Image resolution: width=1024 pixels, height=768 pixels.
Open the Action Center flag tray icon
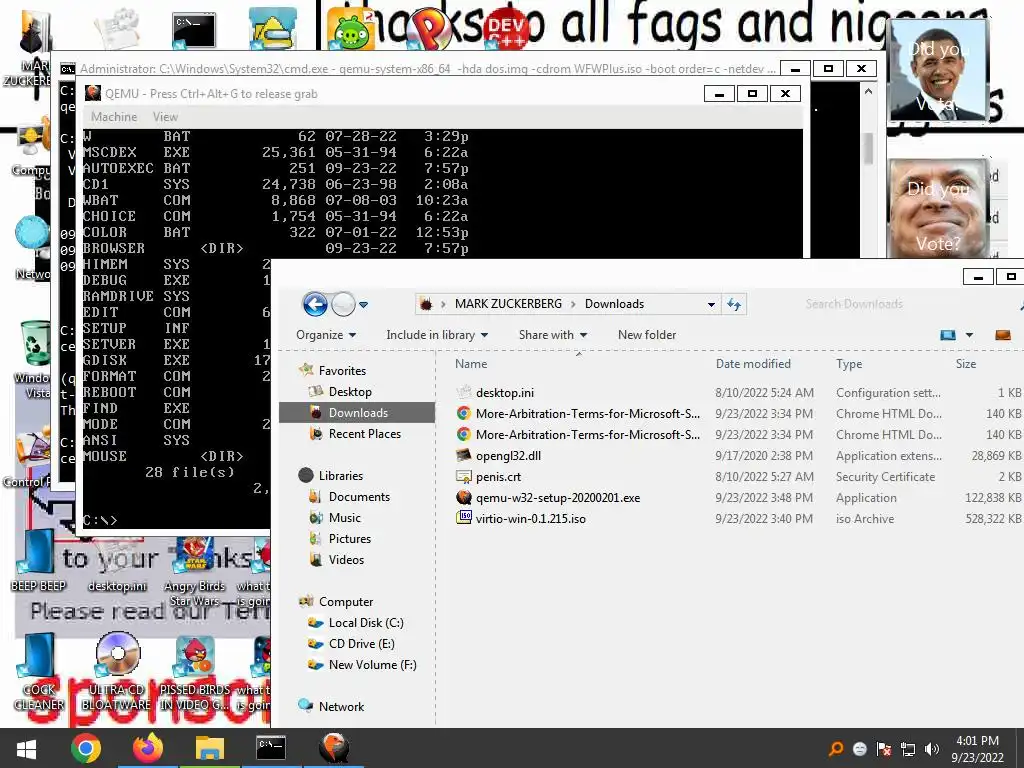click(884, 749)
